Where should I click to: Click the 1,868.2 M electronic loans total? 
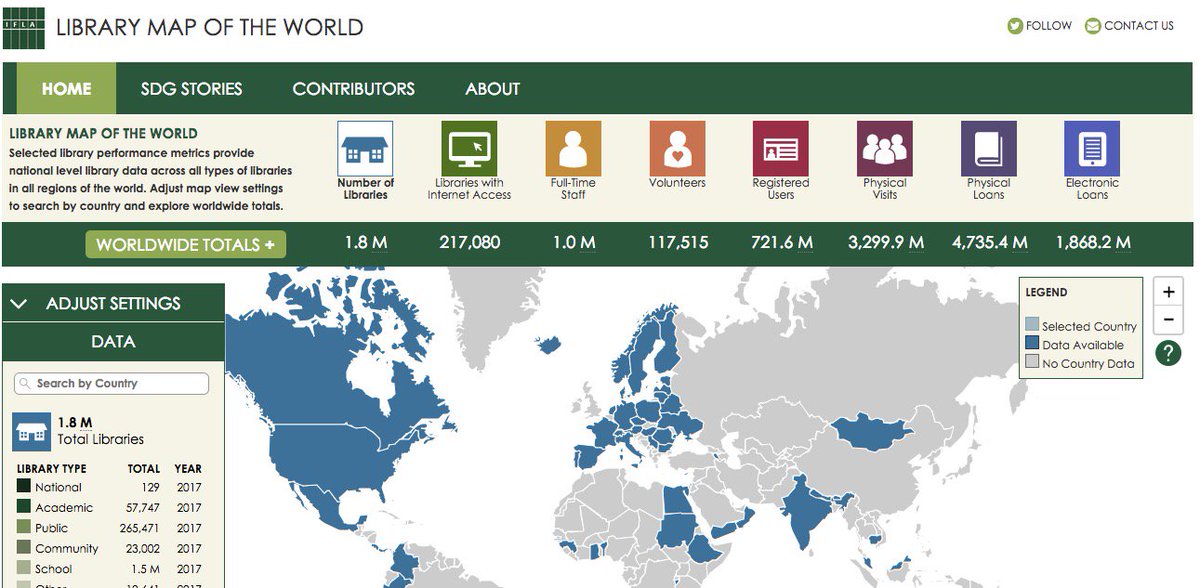pos(1093,243)
